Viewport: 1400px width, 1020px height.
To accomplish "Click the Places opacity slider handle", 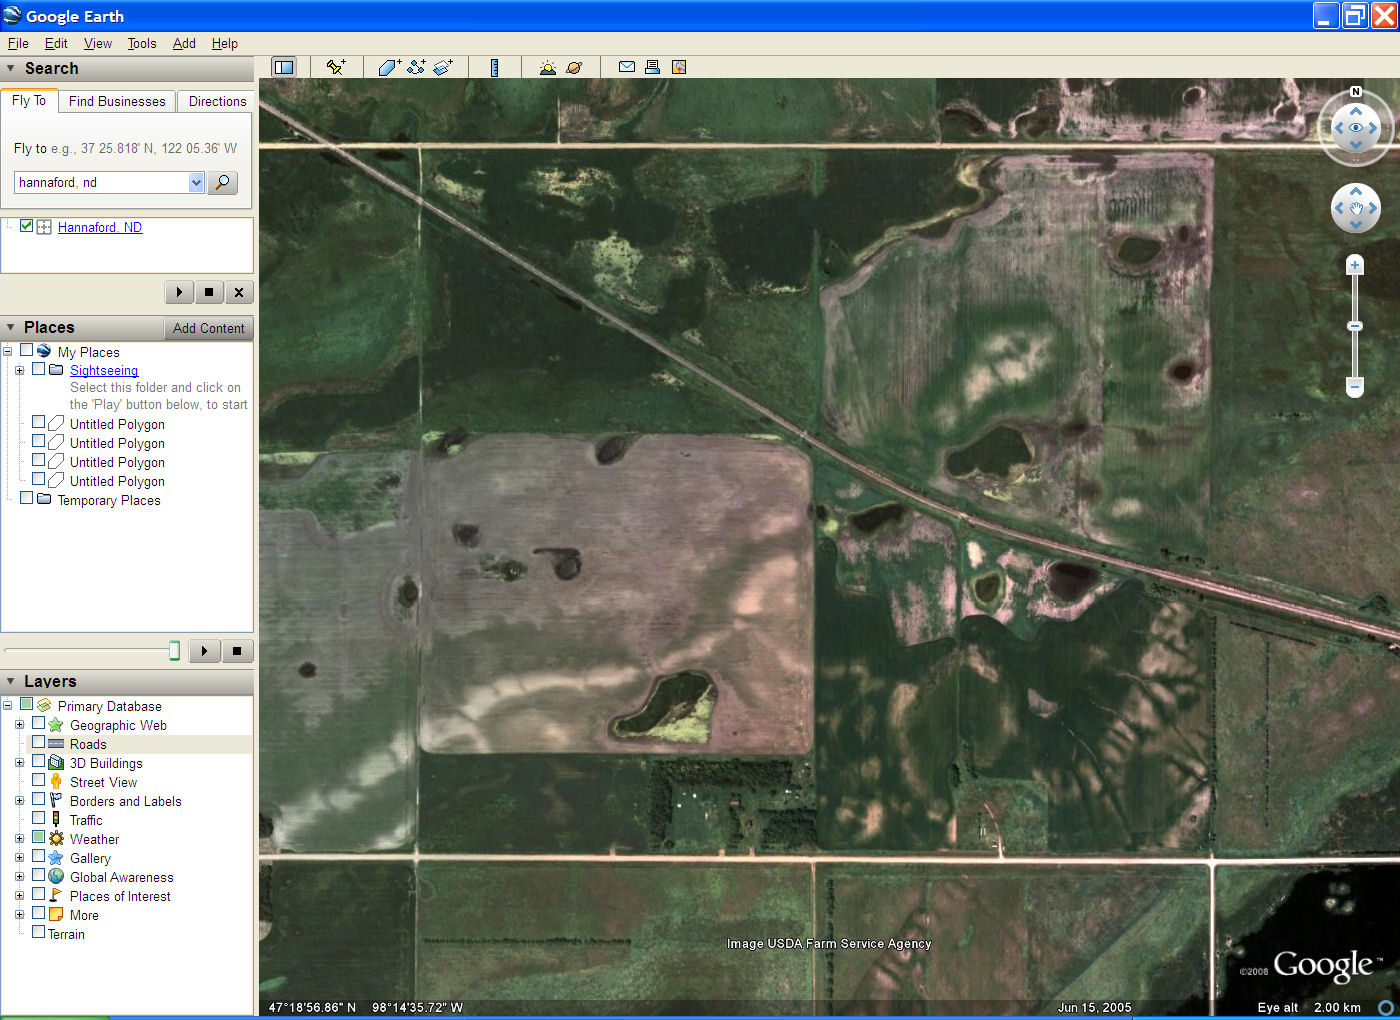I will [175, 651].
